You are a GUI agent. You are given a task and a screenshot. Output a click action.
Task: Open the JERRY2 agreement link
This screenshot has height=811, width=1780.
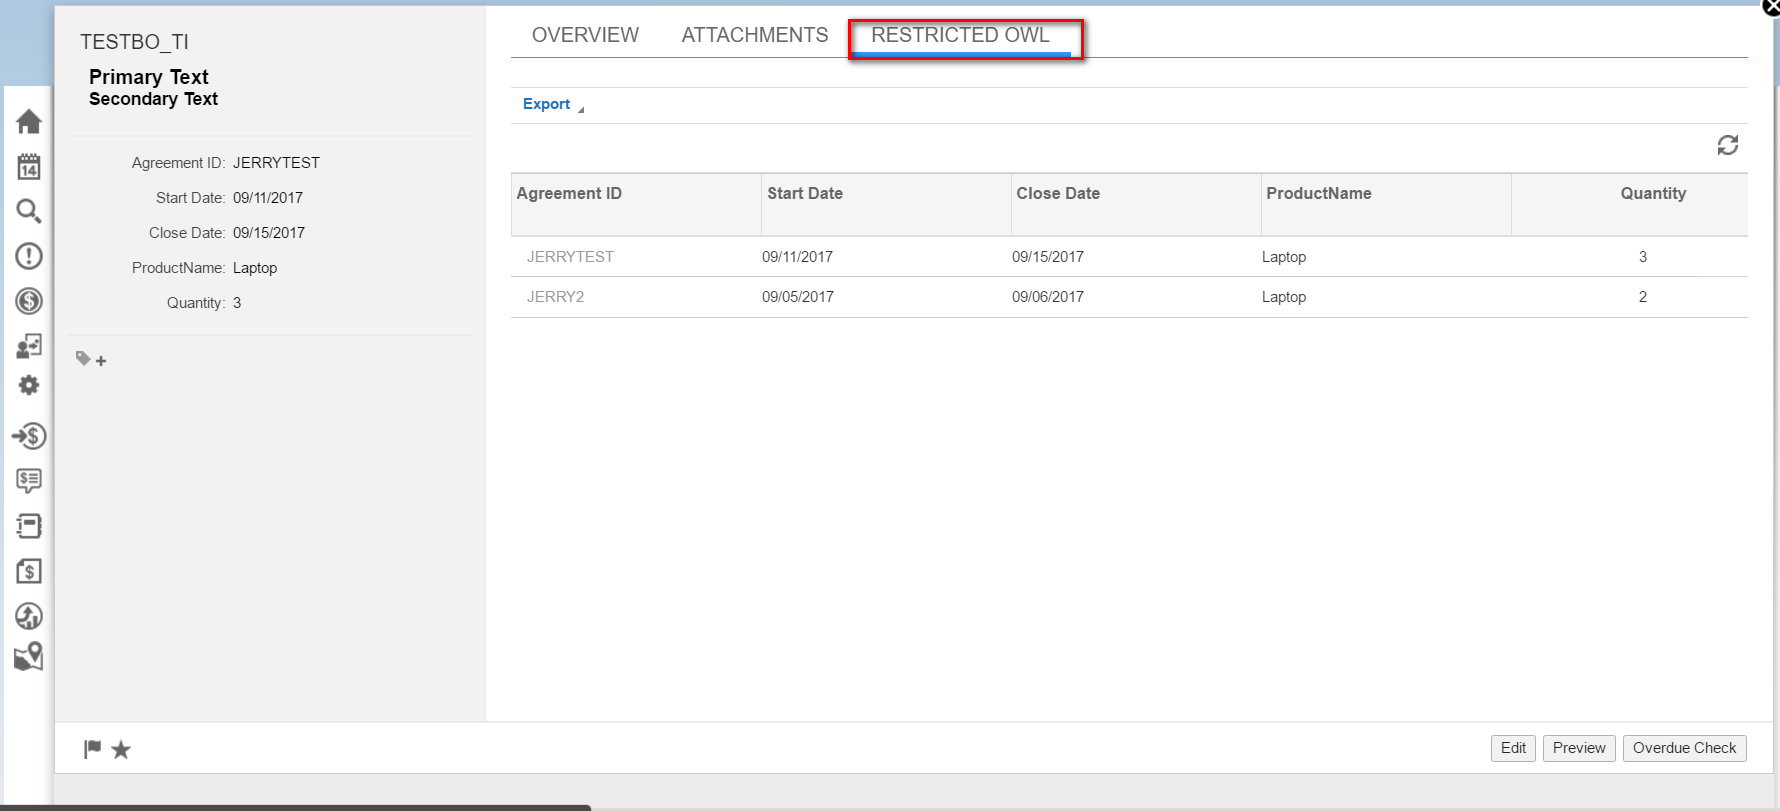coord(555,297)
